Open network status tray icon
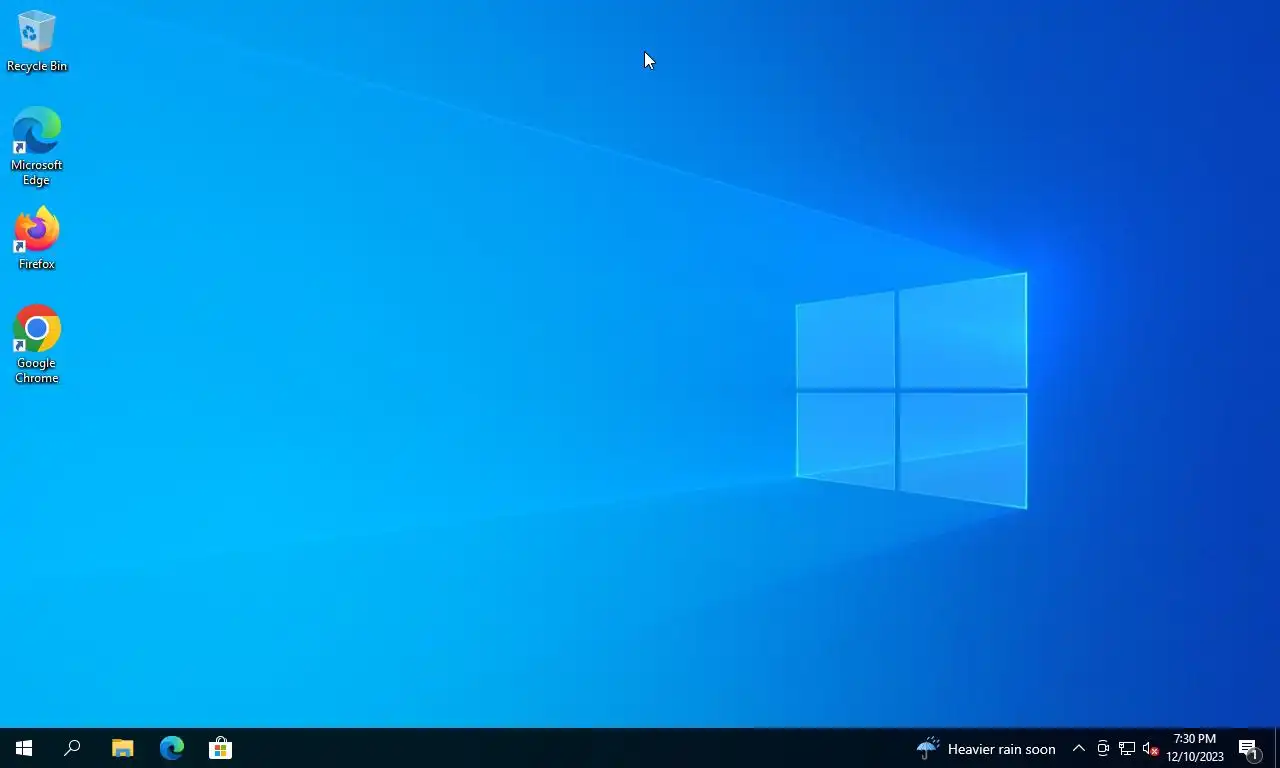 click(x=1127, y=749)
